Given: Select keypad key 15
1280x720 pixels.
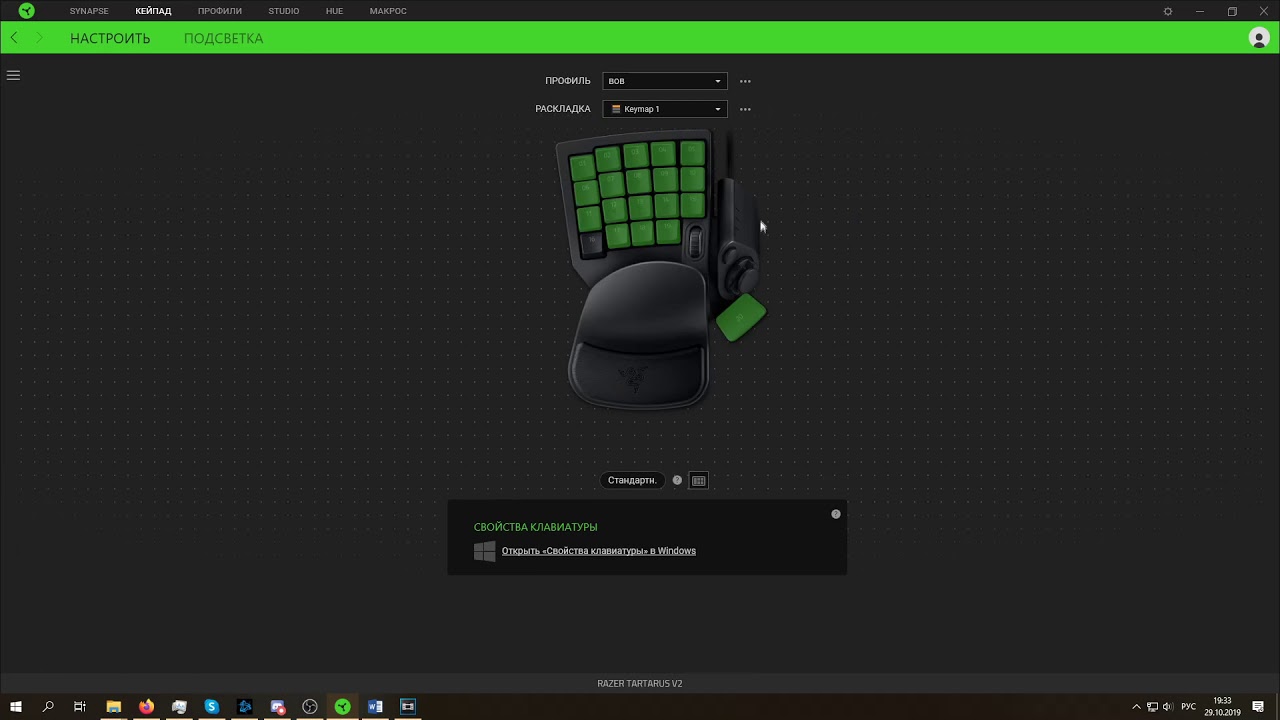Looking at the screenshot, I should pyautogui.click(x=693, y=205).
